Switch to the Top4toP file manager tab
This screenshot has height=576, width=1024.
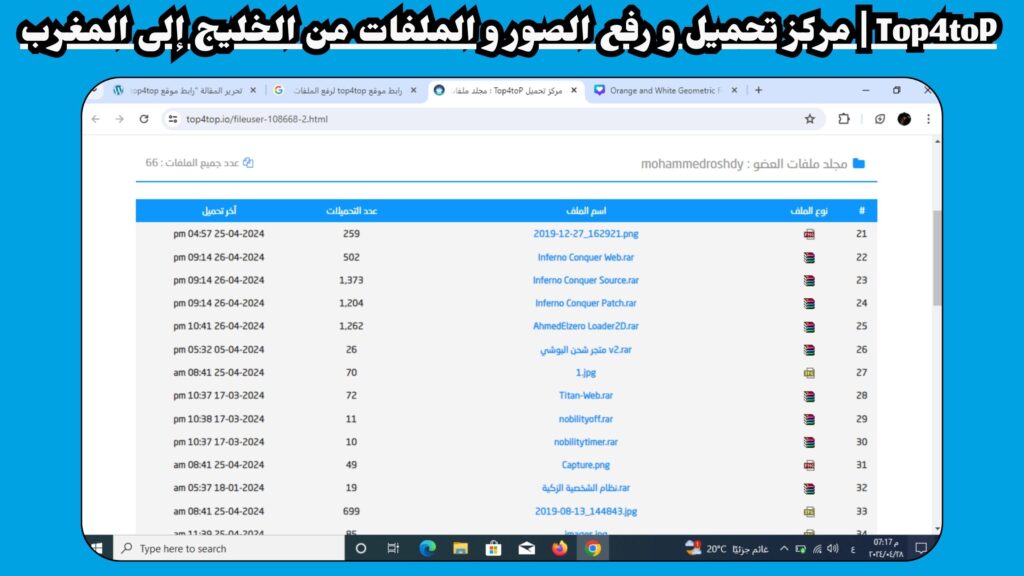500,89
